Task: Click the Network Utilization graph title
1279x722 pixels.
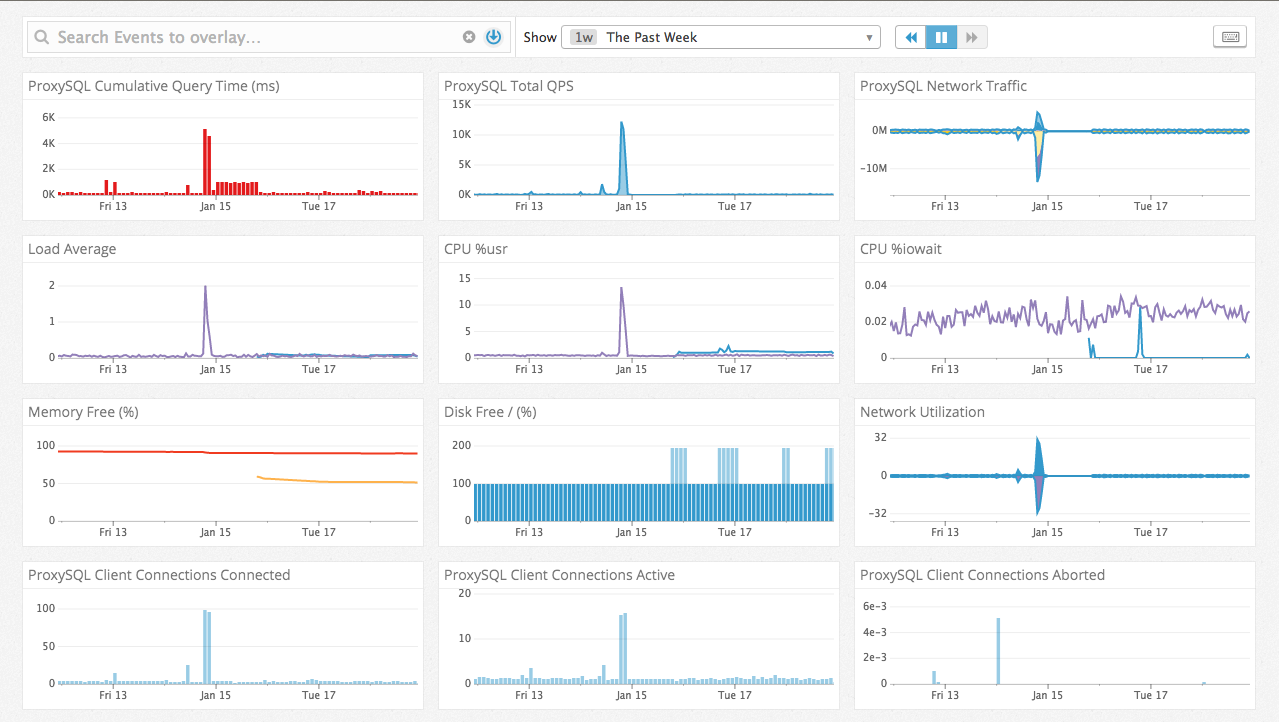Action: (x=922, y=412)
